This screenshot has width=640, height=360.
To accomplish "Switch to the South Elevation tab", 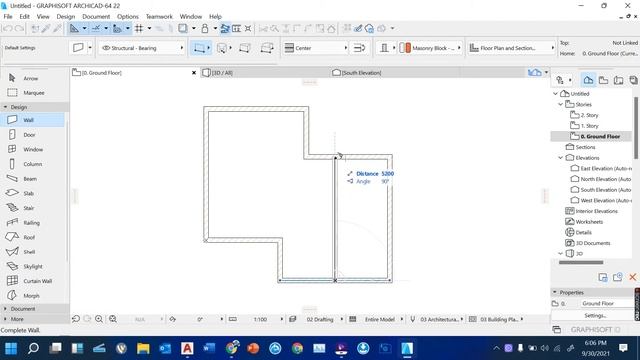I will click(x=395, y=73).
